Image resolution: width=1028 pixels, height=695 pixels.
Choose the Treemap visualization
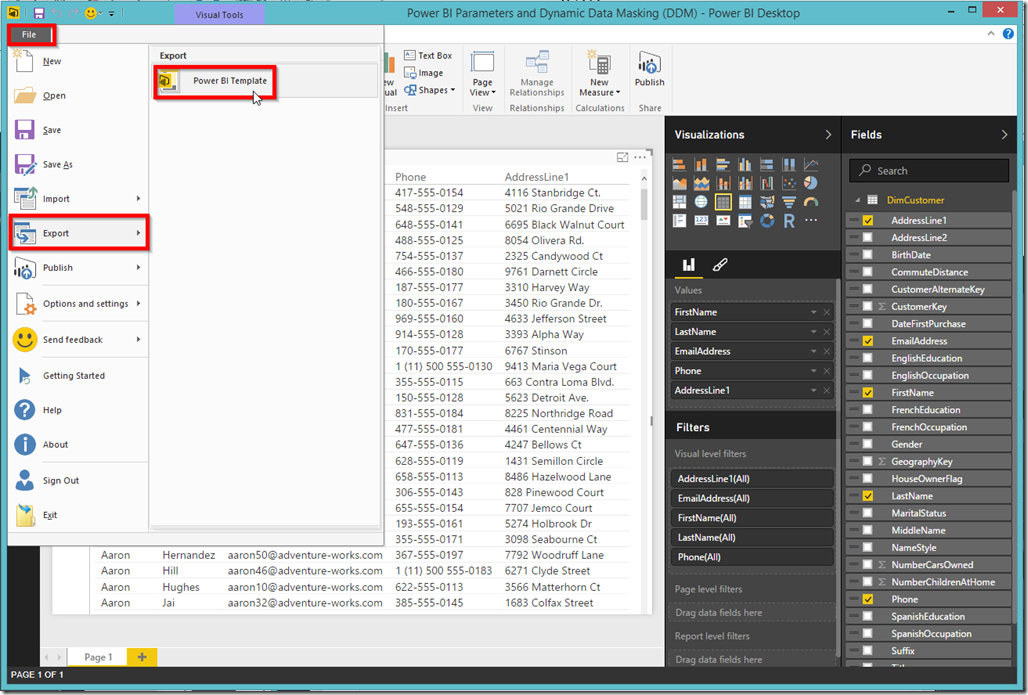click(x=679, y=201)
